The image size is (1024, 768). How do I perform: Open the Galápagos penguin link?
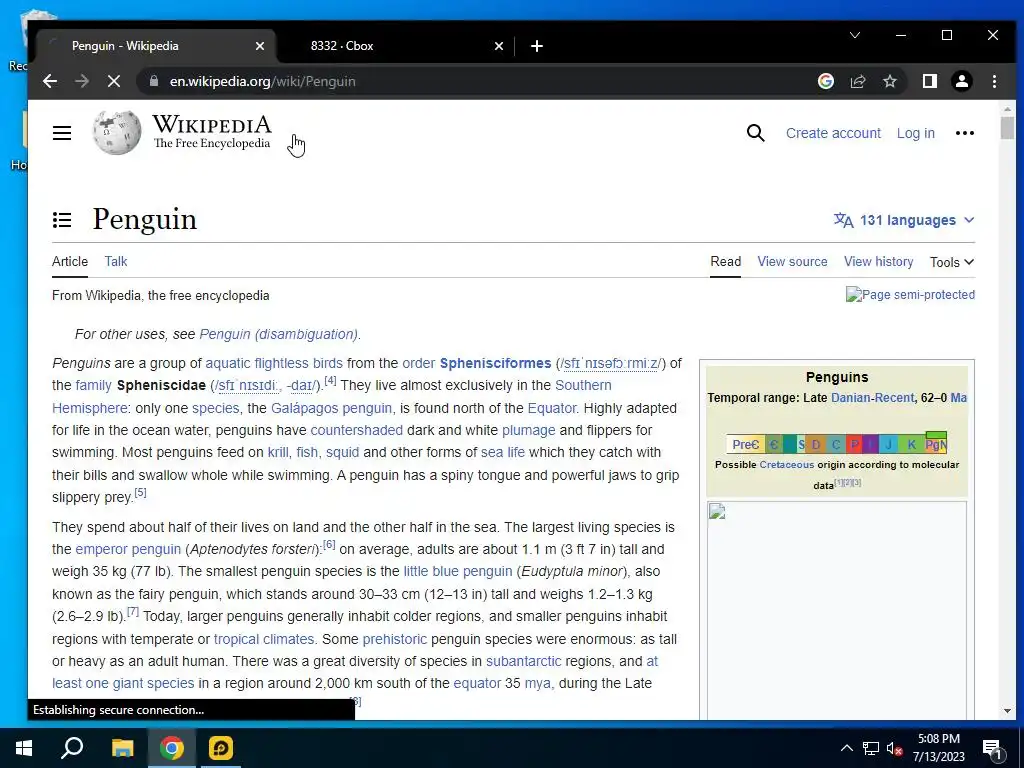(x=331, y=408)
